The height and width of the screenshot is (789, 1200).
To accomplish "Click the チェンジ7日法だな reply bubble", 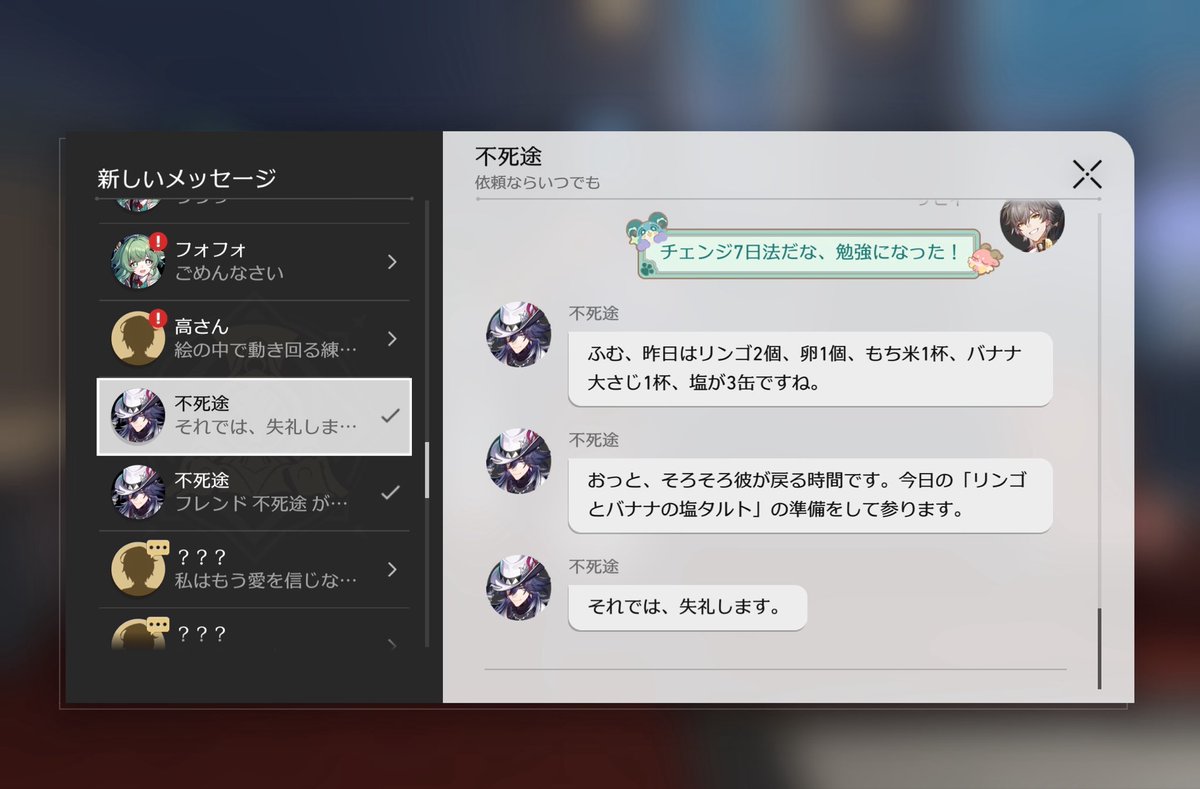I will 808,253.
